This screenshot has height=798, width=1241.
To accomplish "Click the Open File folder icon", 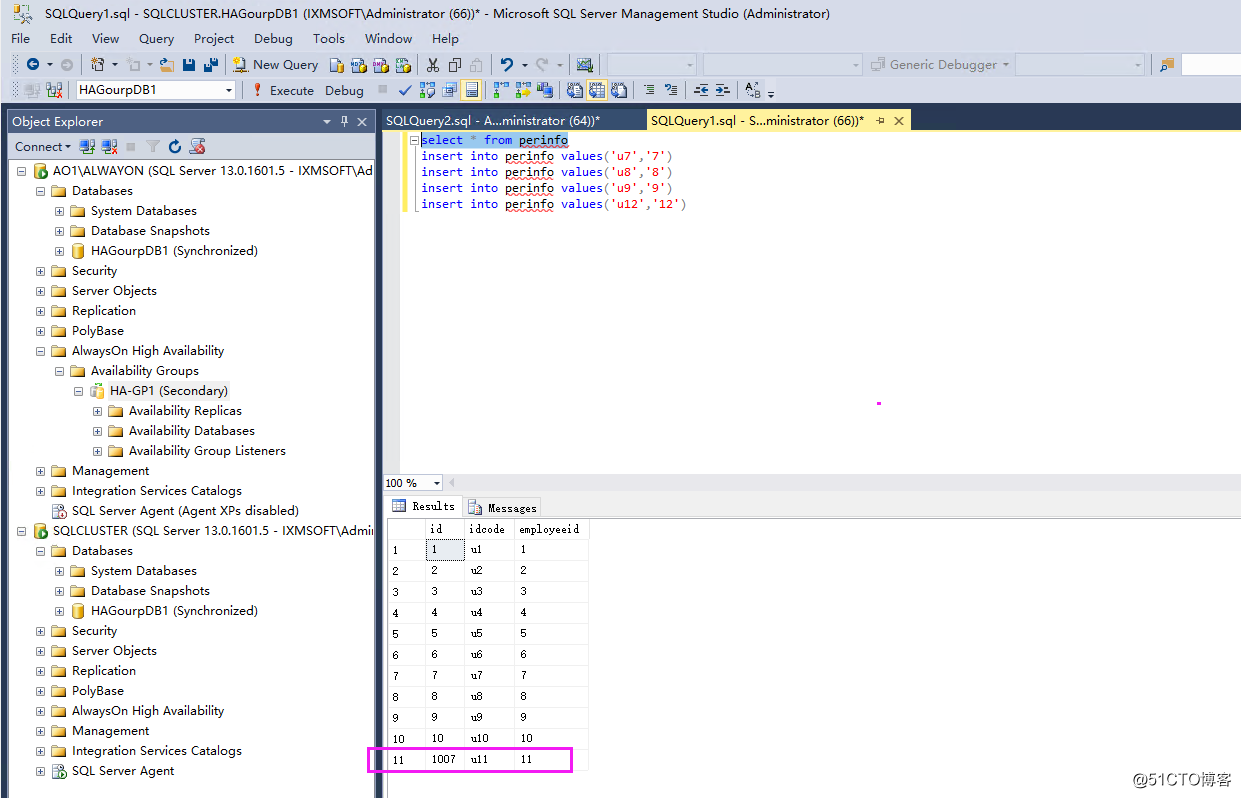I will tap(166, 65).
